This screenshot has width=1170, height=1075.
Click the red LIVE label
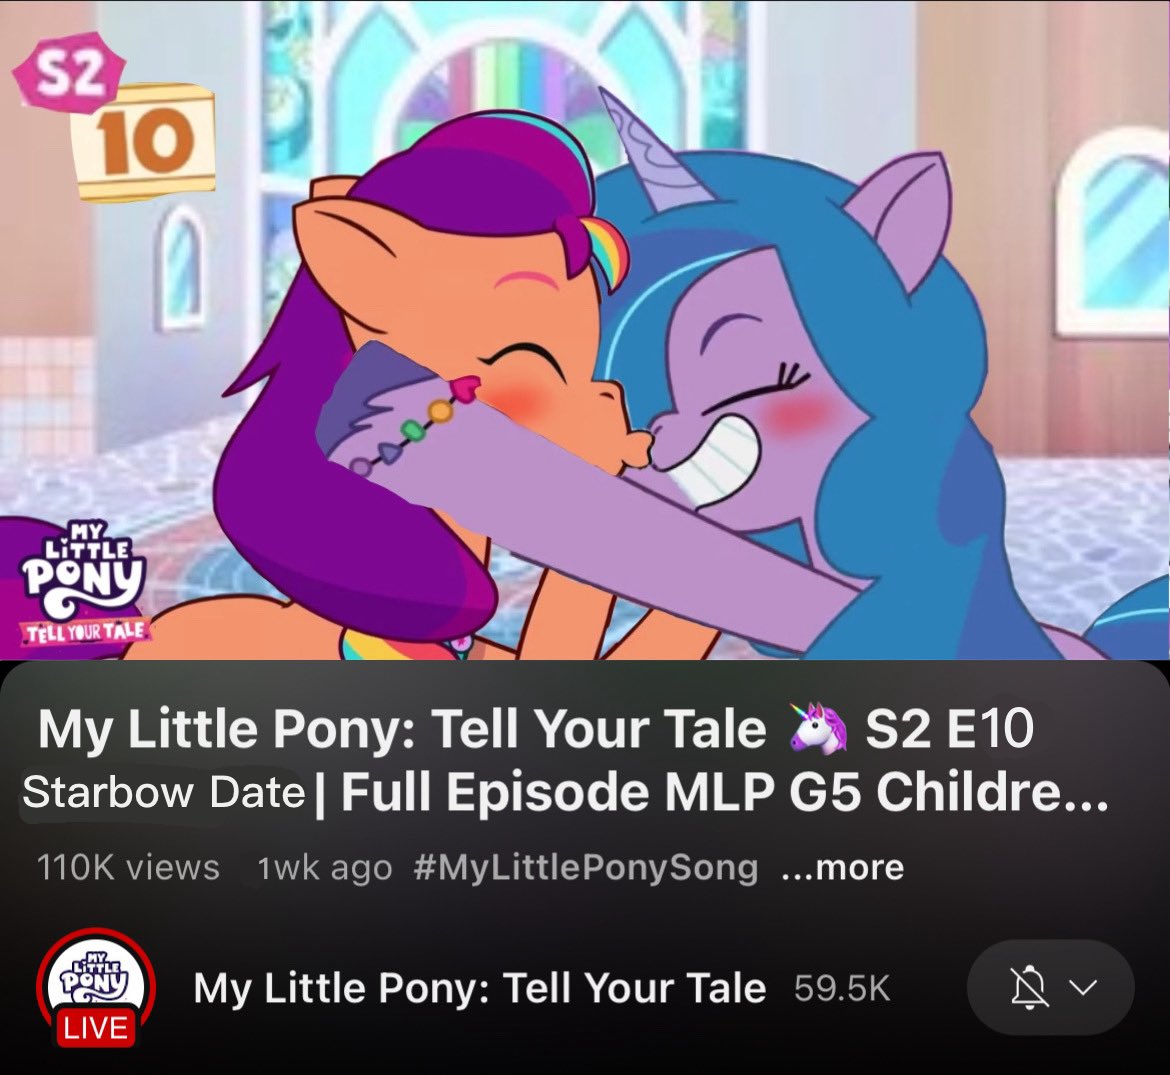(x=96, y=1028)
